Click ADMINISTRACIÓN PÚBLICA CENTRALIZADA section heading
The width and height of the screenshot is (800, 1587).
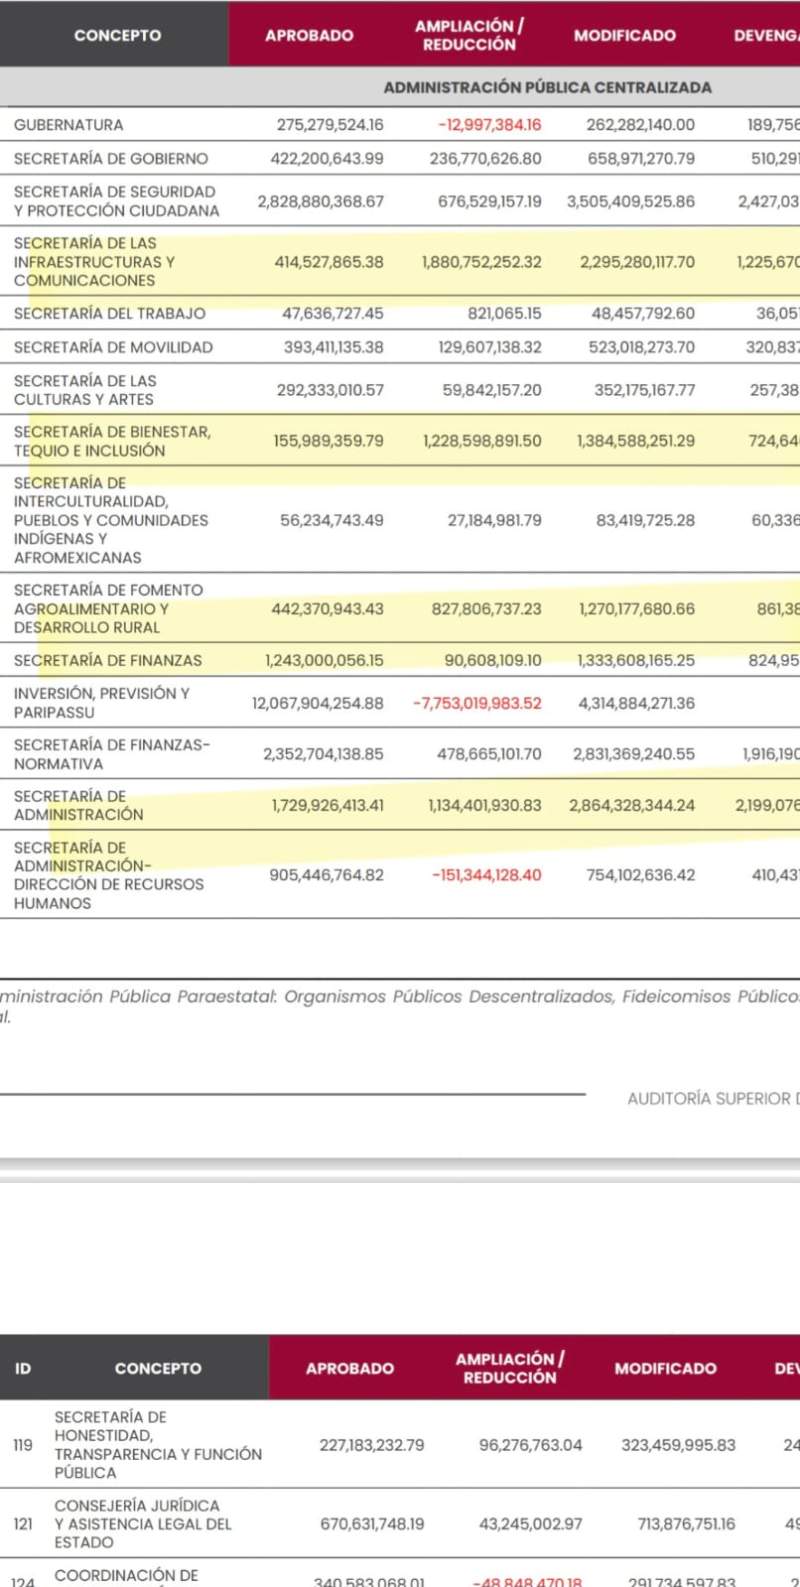point(547,87)
